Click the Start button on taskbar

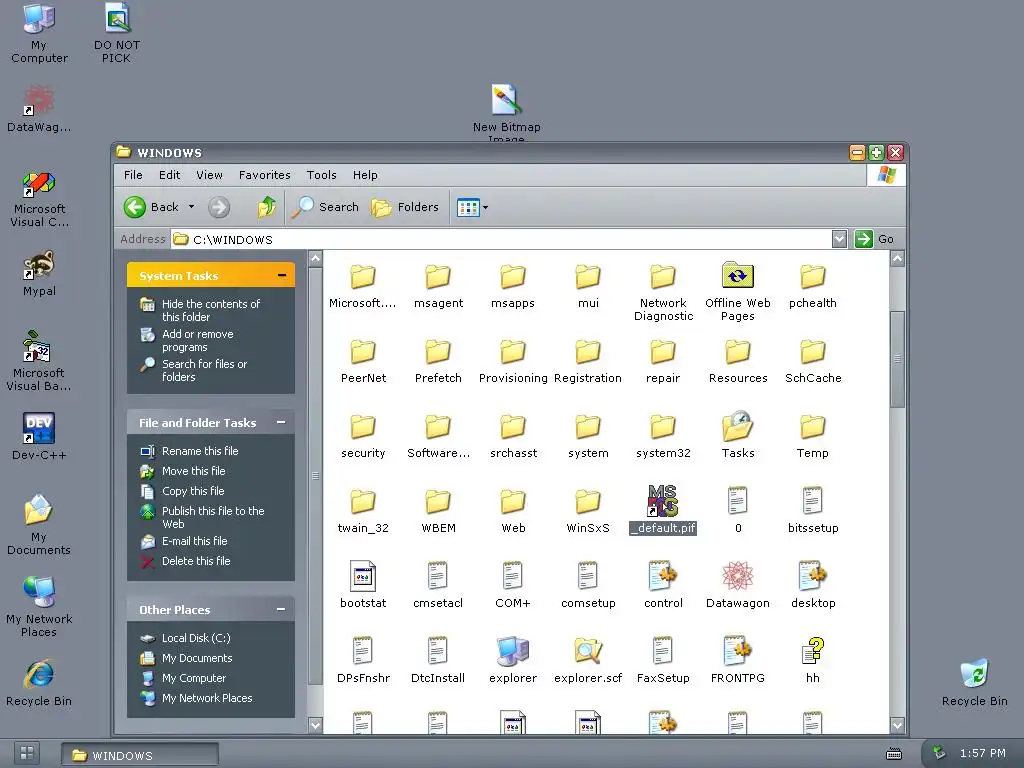[27, 753]
